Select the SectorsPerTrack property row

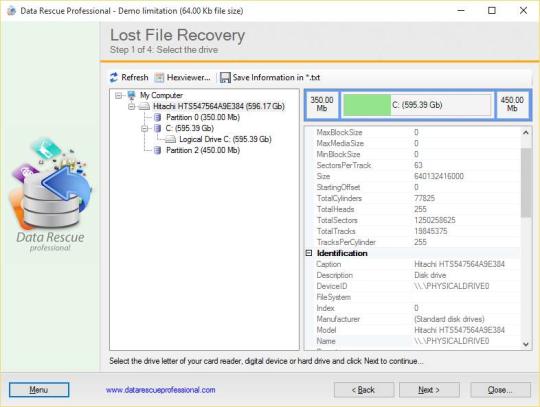413,165
